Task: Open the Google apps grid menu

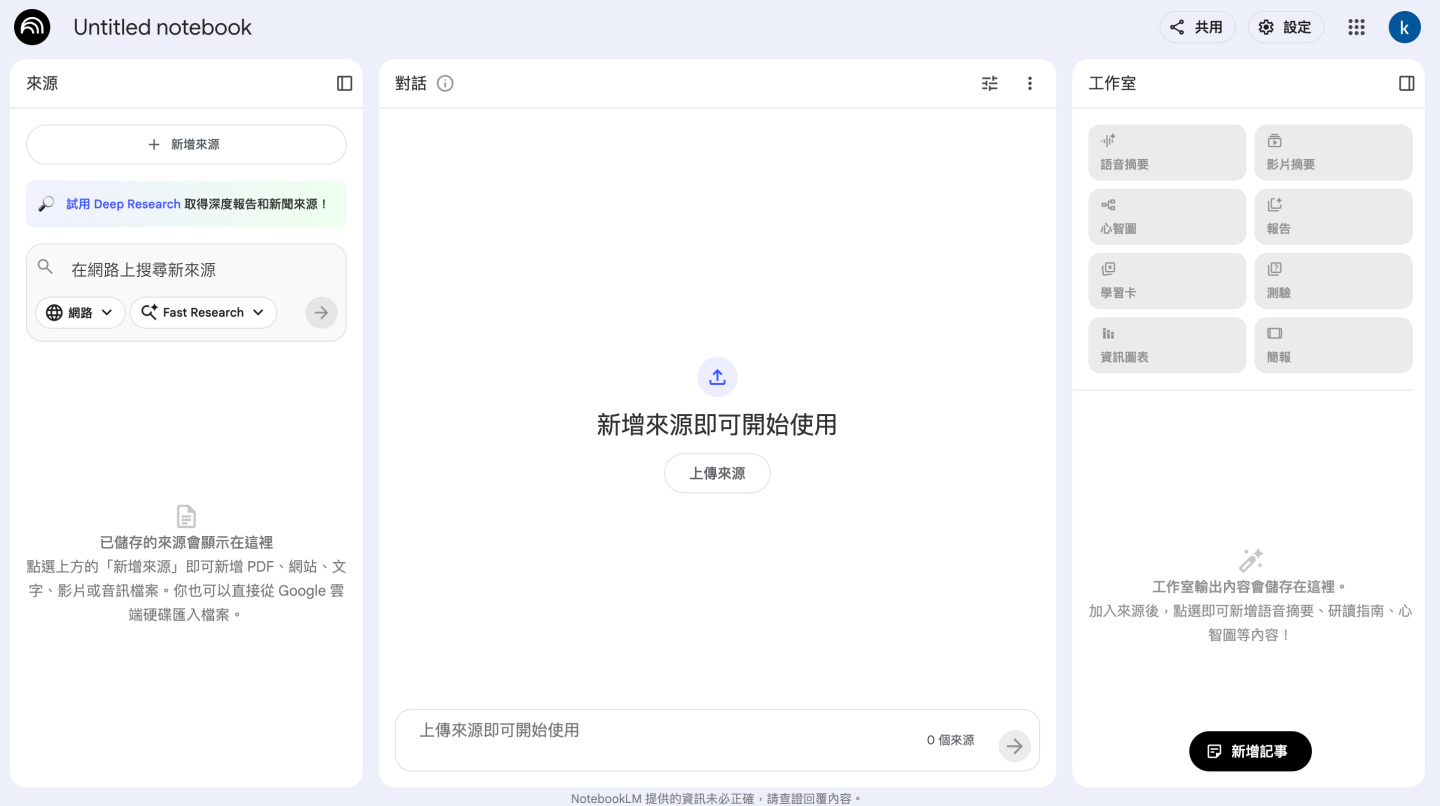Action: tap(1356, 27)
